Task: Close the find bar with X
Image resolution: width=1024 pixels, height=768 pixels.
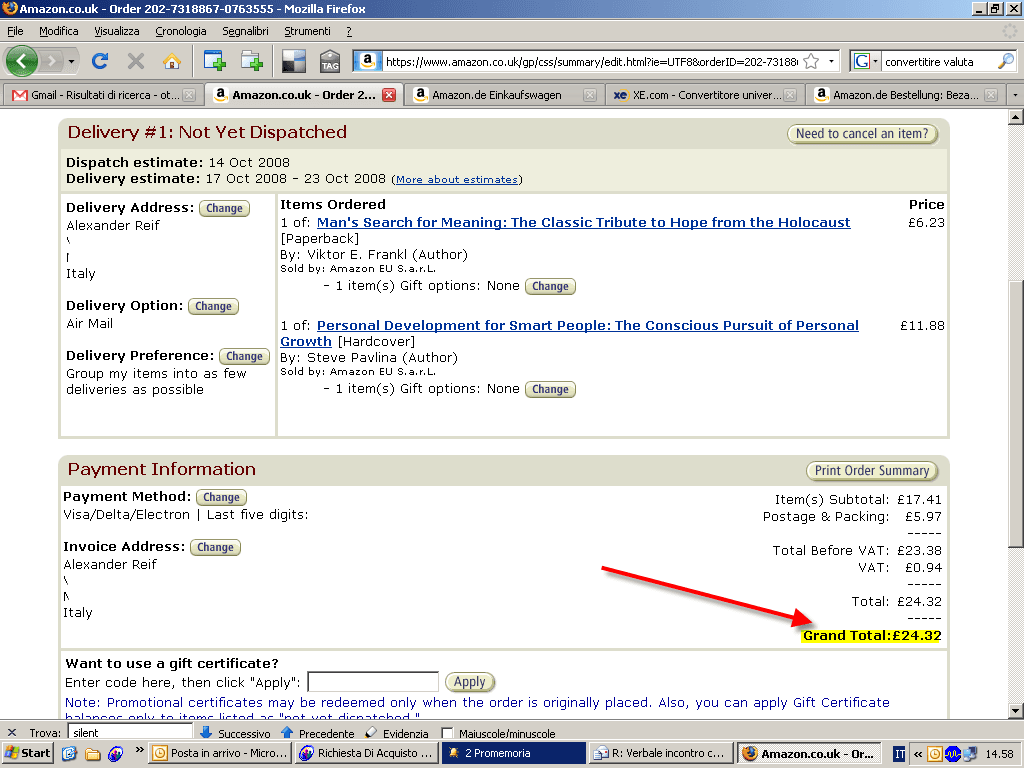Action: (x=12, y=733)
